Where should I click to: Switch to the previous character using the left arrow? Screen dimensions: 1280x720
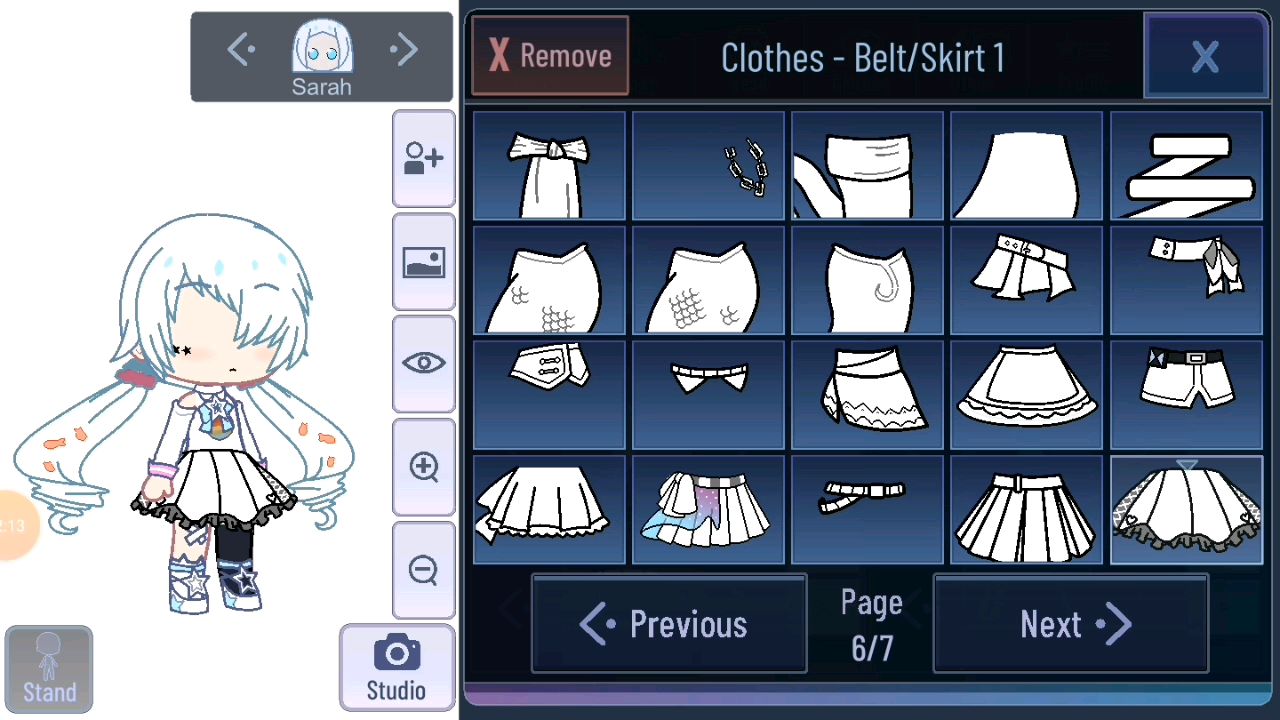240,49
